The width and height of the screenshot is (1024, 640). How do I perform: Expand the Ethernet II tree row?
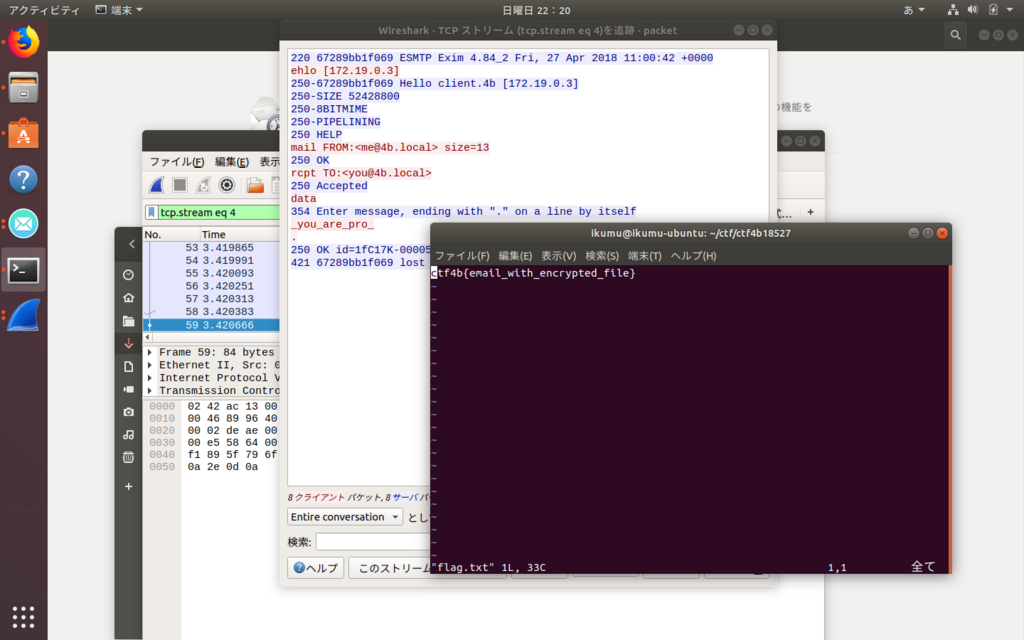150,366
